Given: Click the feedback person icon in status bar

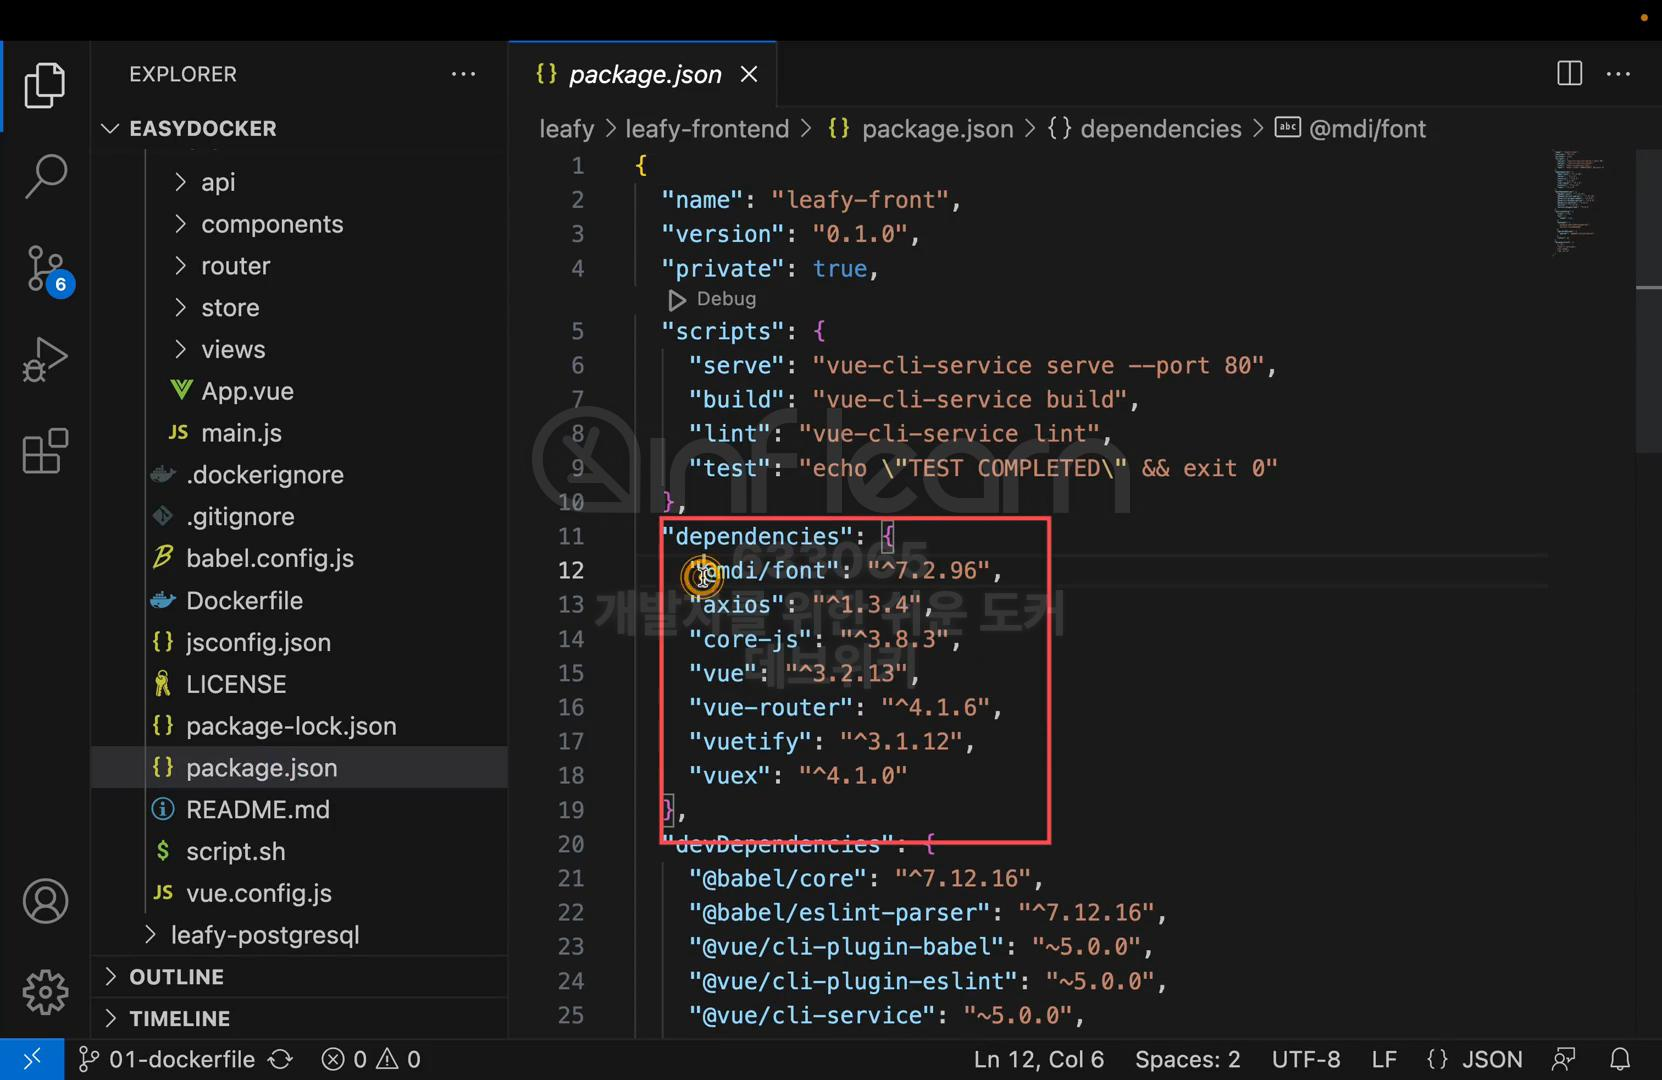Looking at the screenshot, I should [1564, 1059].
